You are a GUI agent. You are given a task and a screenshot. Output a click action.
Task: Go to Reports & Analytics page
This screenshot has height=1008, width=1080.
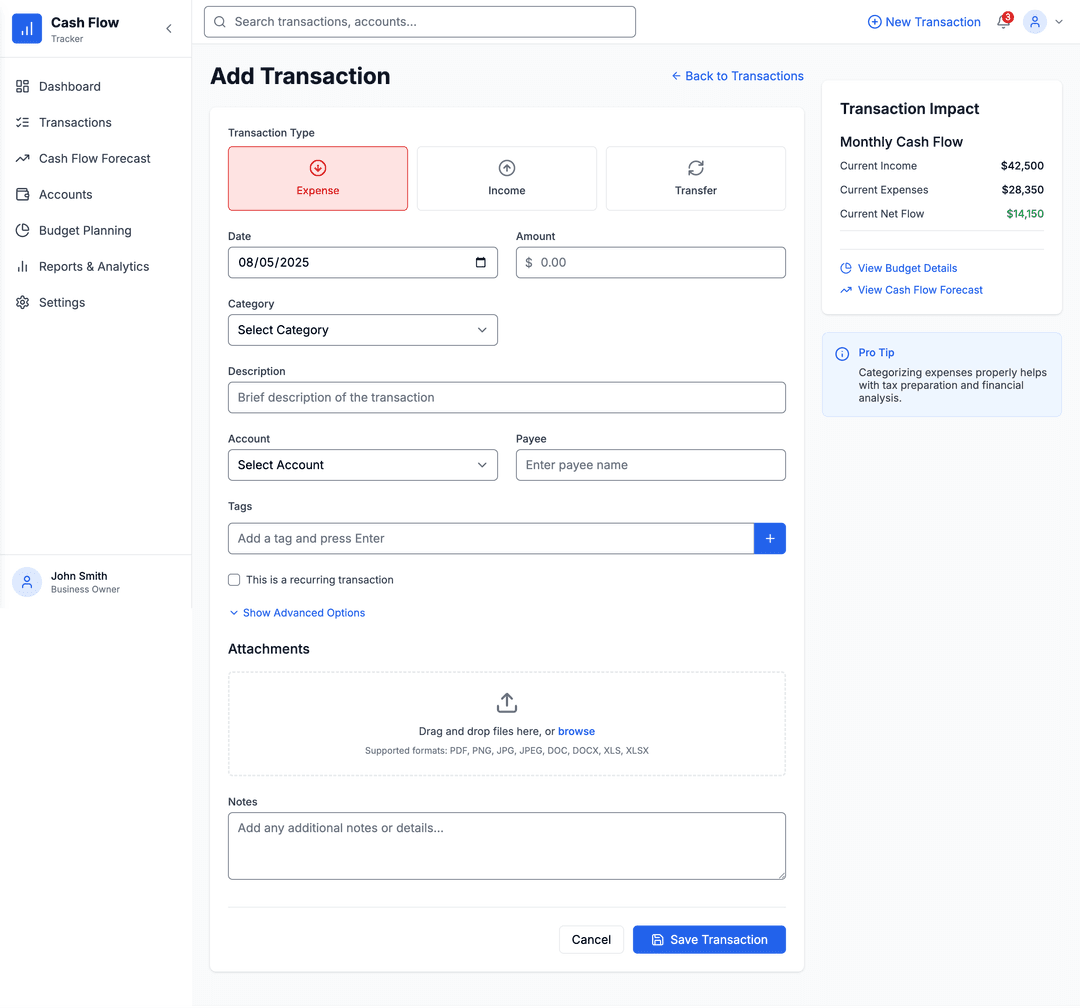point(94,267)
